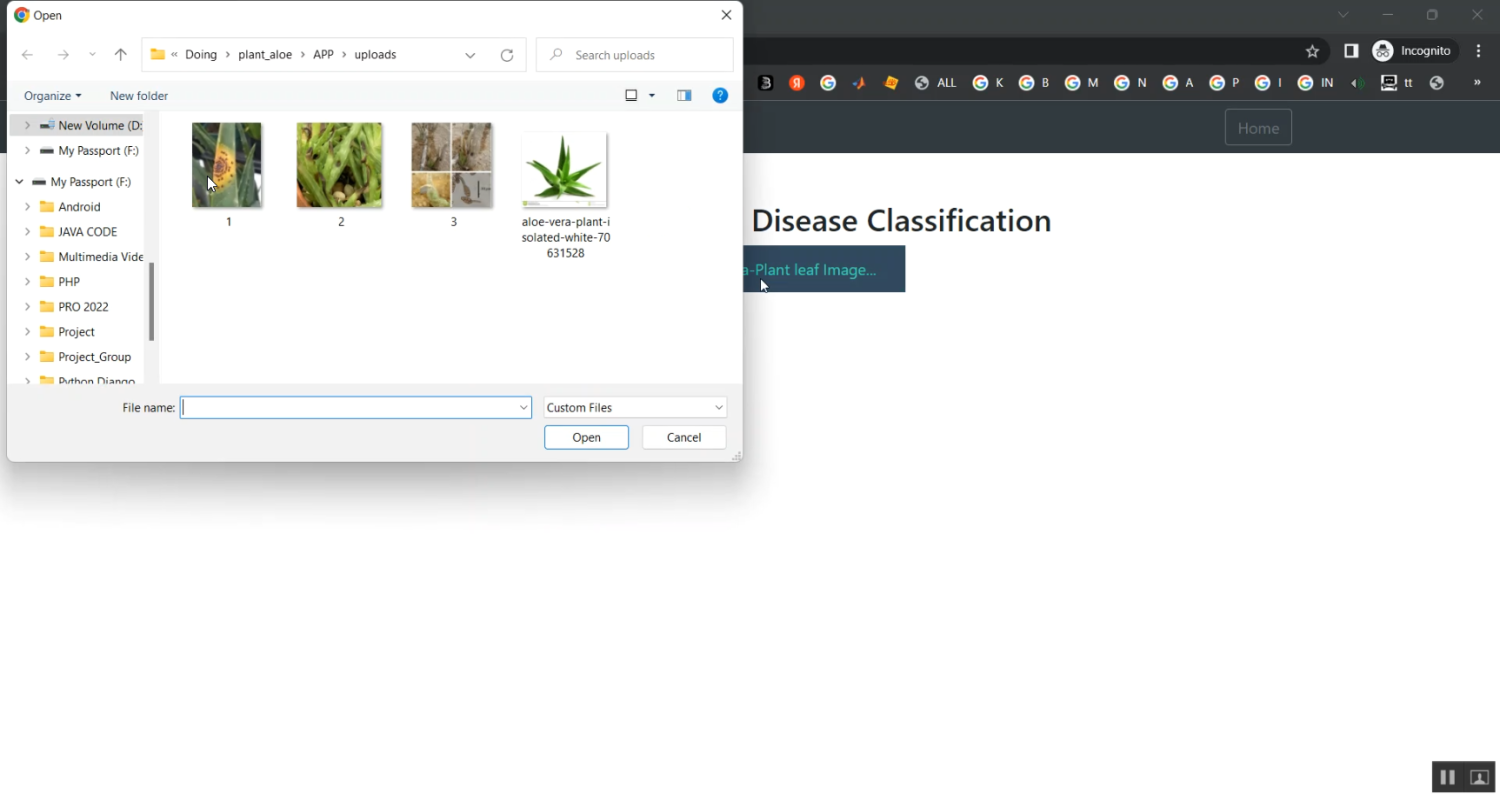This screenshot has width=1500, height=794.
Task: Go forward in the Open dialog
Action: pos(63,55)
